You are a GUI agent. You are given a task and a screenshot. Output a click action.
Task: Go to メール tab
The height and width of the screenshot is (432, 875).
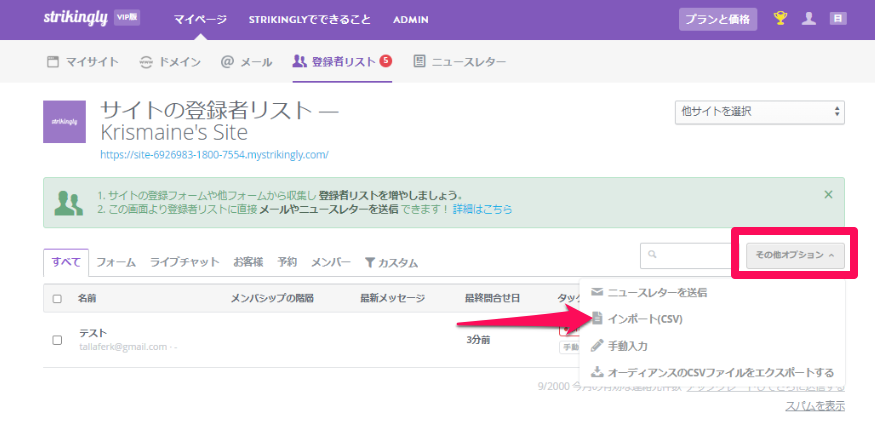click(x=246, y=62)
